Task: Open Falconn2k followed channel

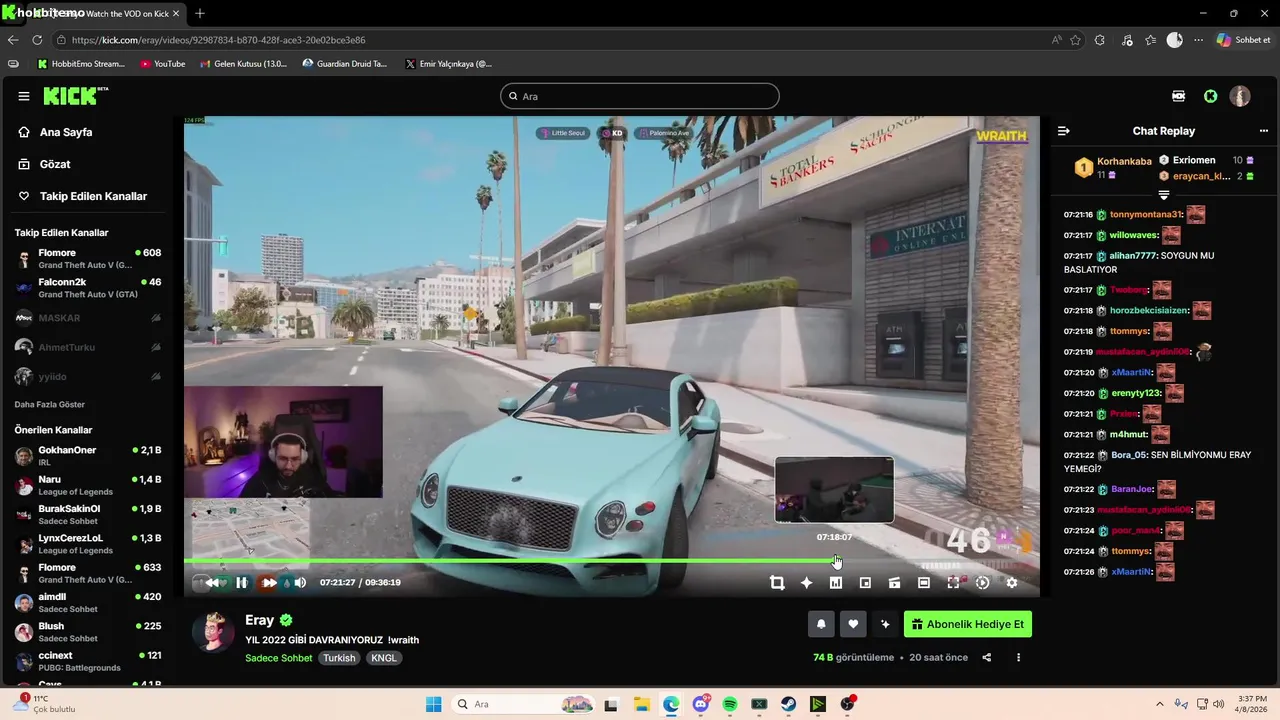Action: (x=88, y=288)
